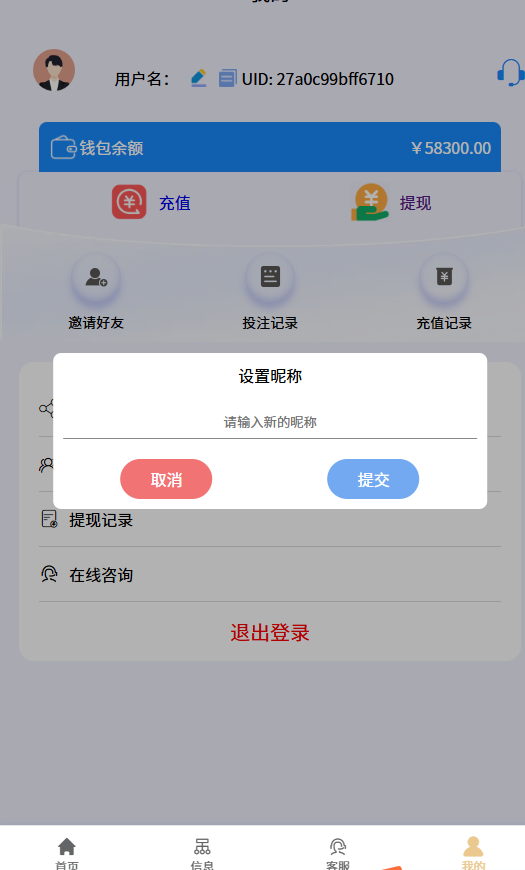The height and width of the screenshot is (870, 525).
Task: Switch to the 我的 profile tab
Action: pos(473,853)
